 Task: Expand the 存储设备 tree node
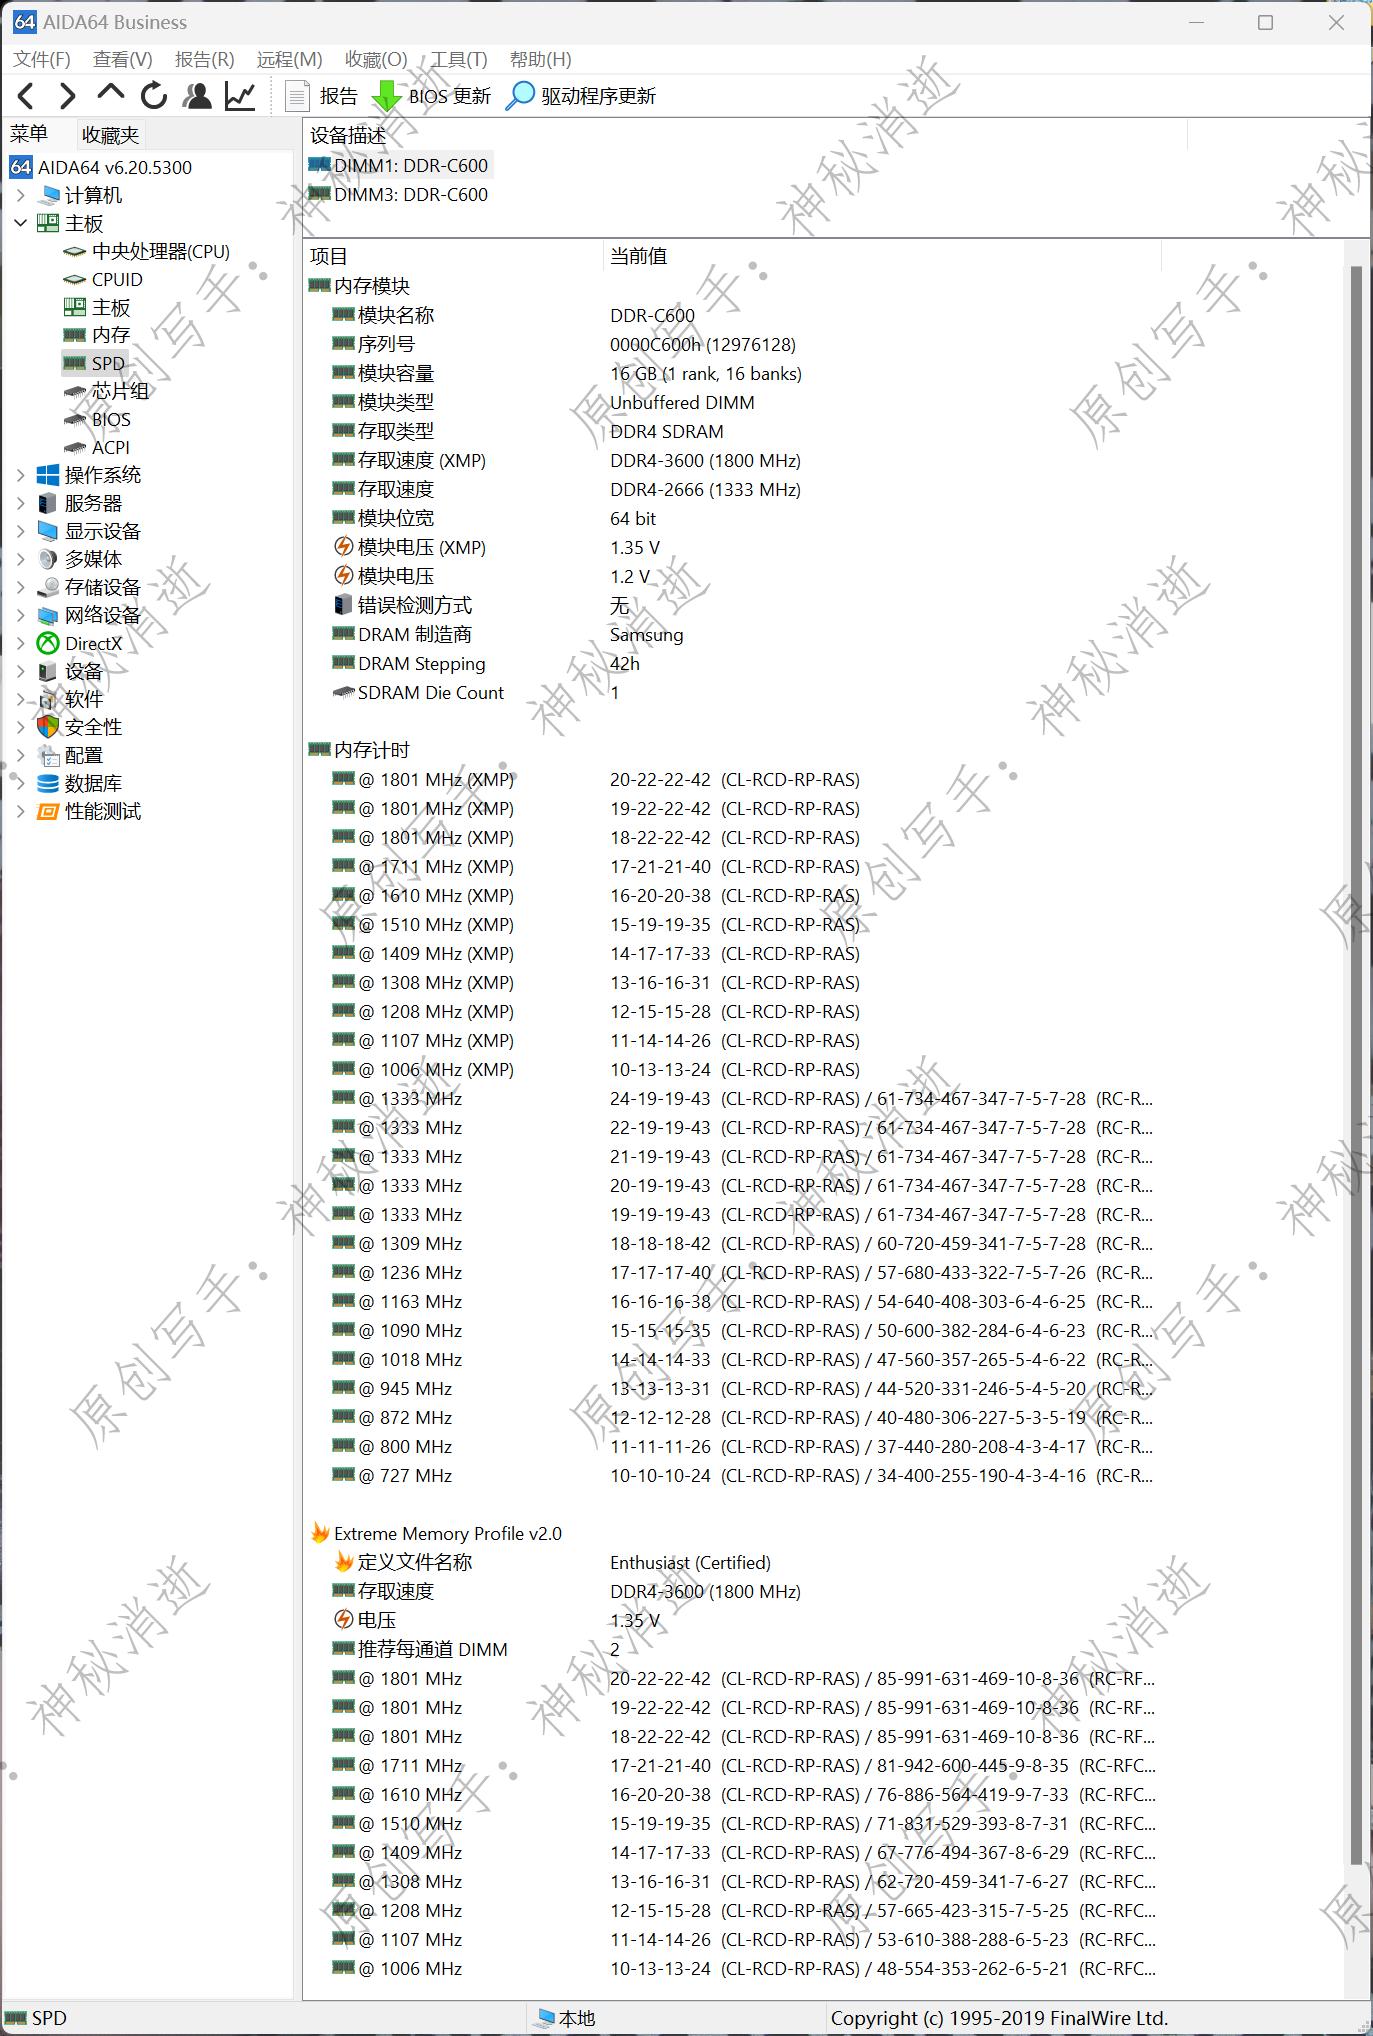pos(20,587)
